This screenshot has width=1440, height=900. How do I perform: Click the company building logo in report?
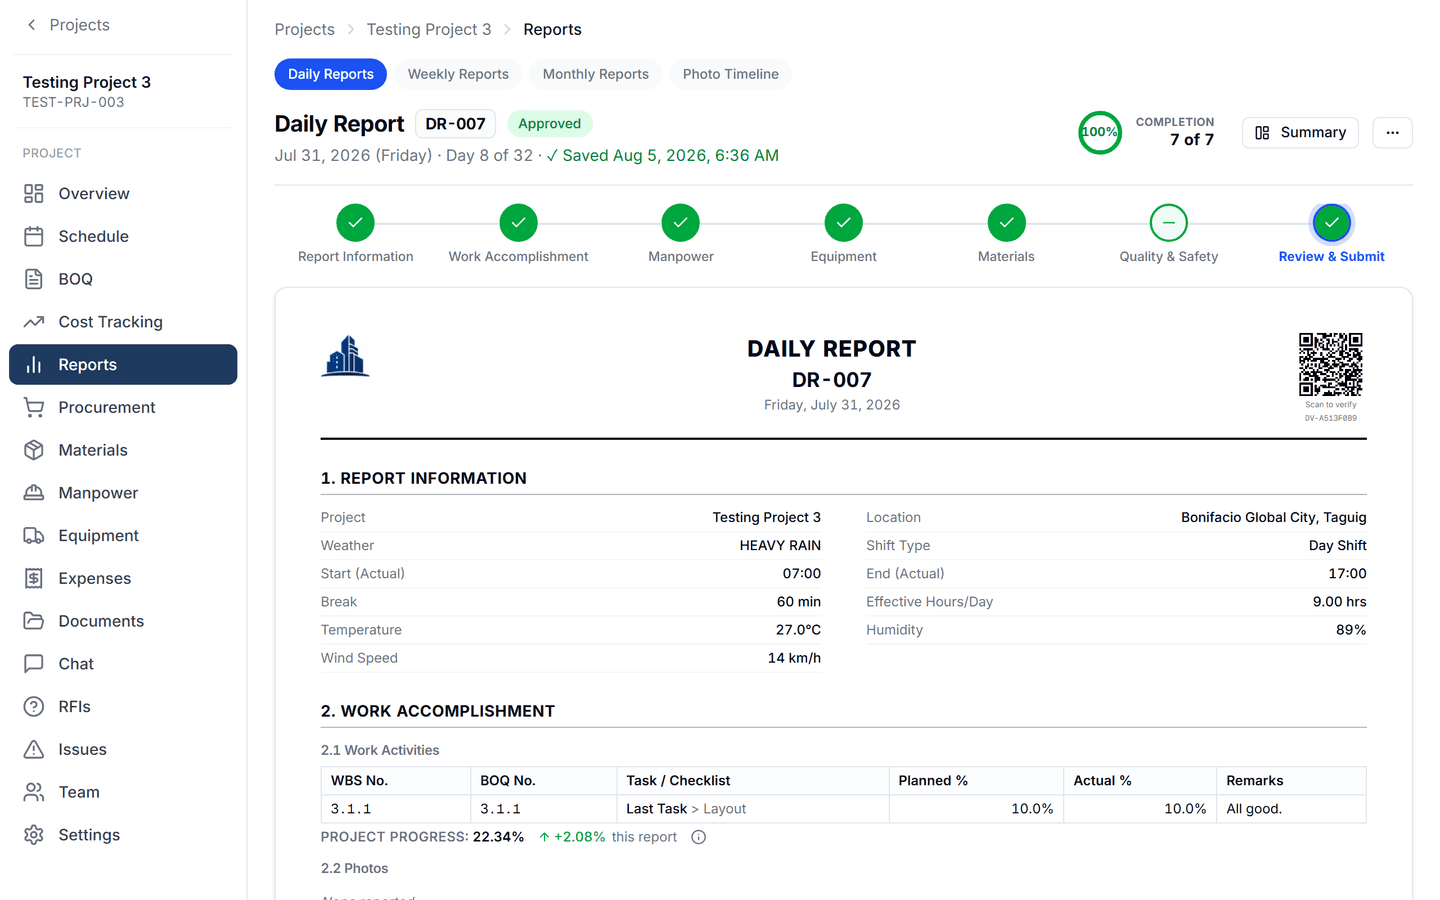pyautogui.click(x=346, y=356)
